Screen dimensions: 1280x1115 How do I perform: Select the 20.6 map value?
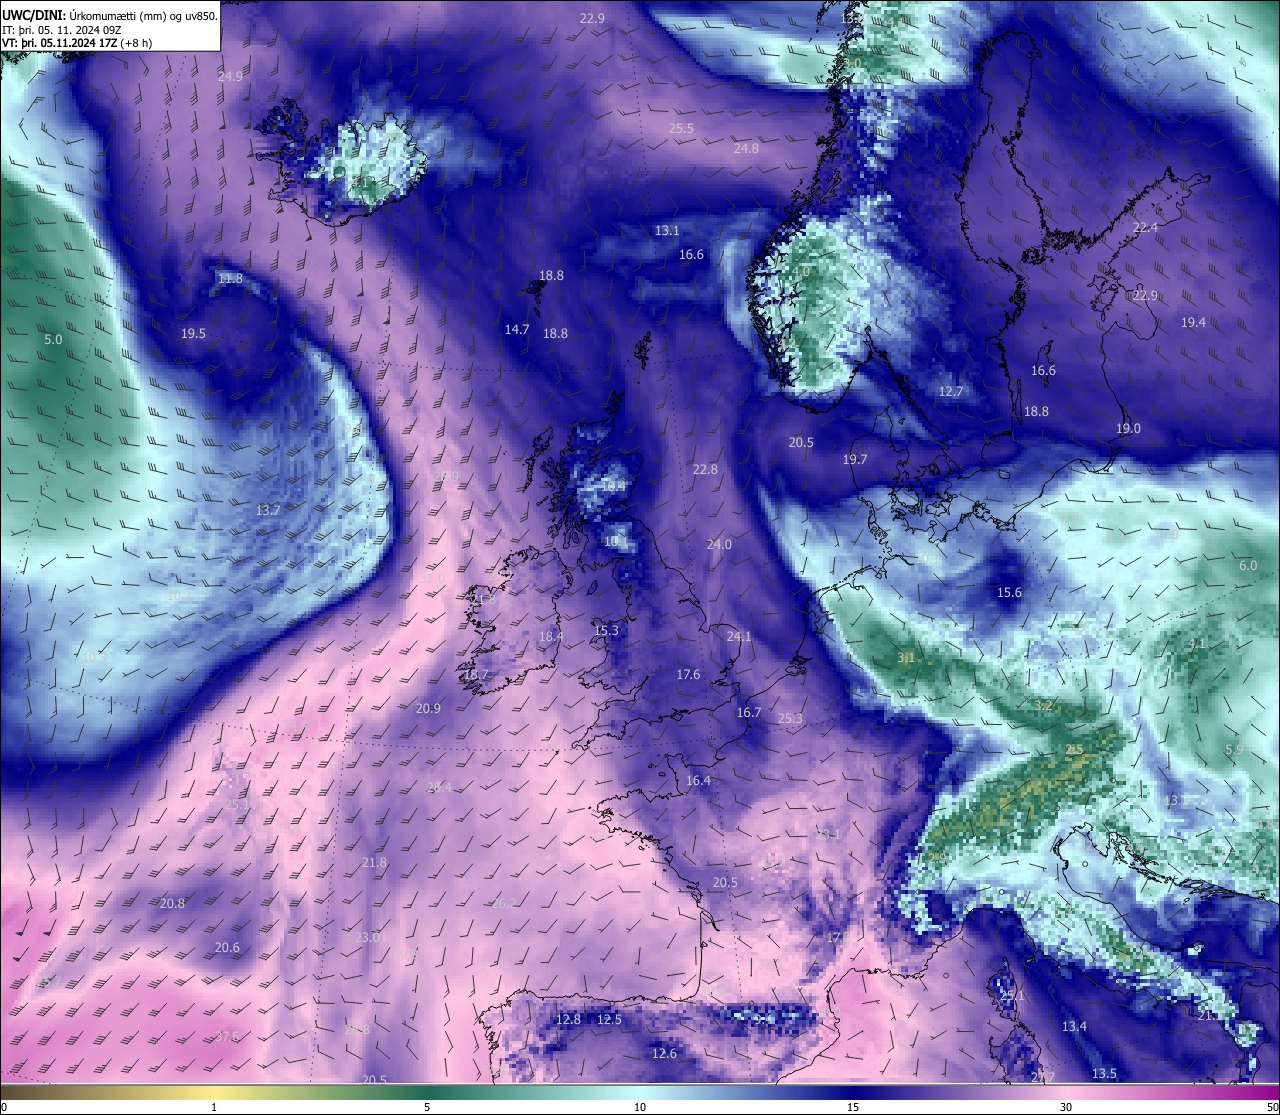point(227,947)
